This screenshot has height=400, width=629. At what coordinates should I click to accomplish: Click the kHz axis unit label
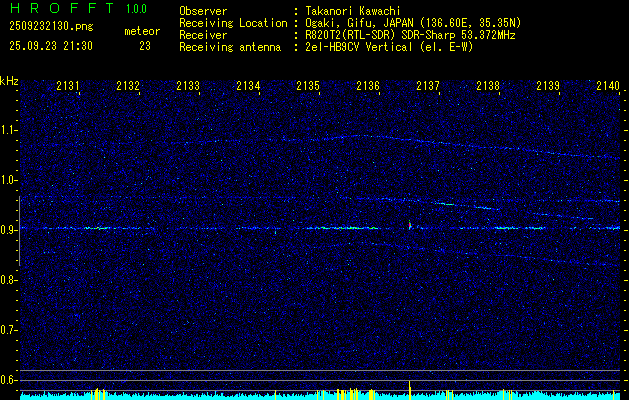pyautogui.click(x=9, y=81)
